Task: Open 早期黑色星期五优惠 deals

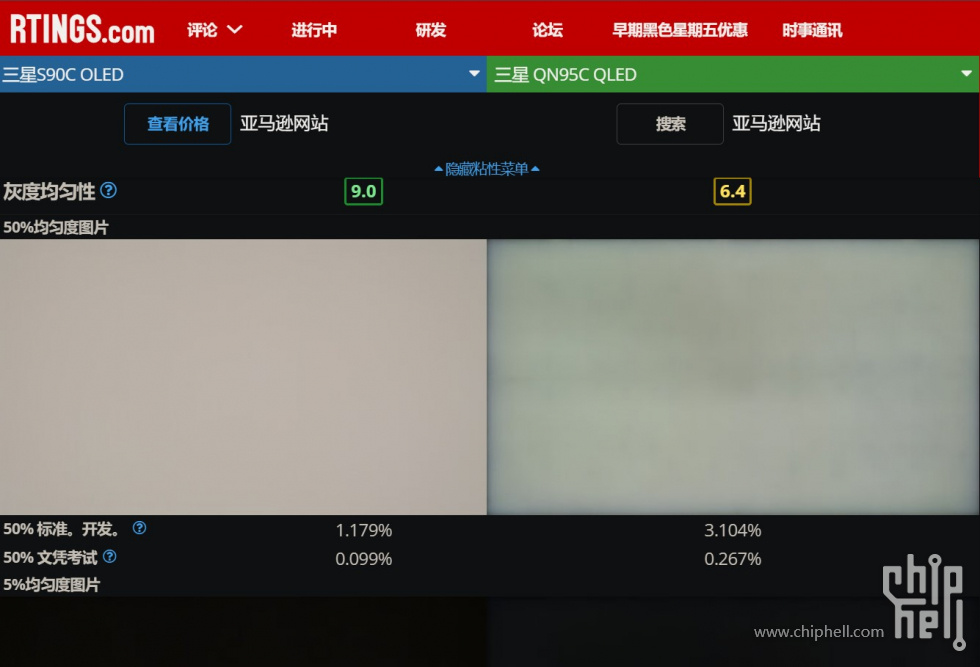Action: 679,30
